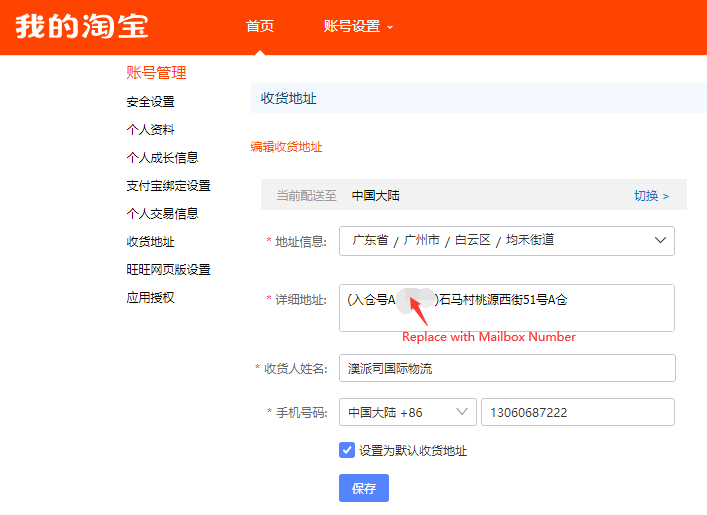Screen dimensions: 707x515
Task: Click the 收货人姓名 input field
Action: click(x=507, y=368)
